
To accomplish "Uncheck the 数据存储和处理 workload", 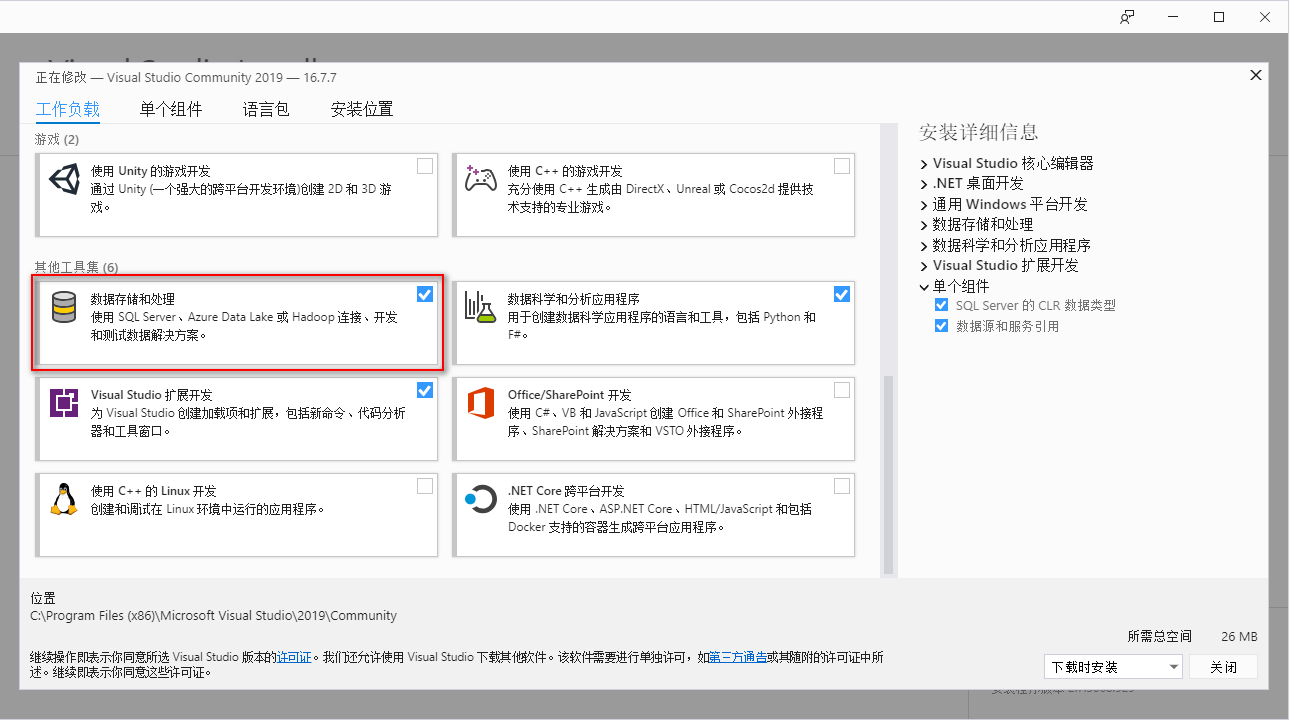I will coord(425,294).
